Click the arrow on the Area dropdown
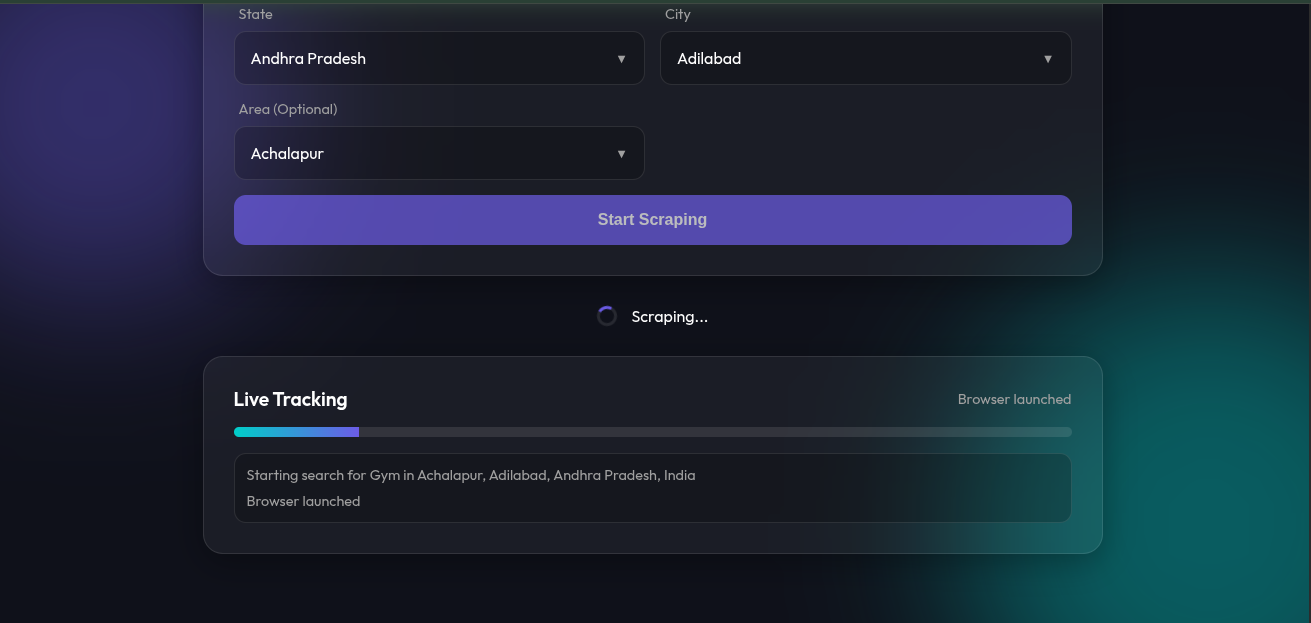The image size is (1311, 623). pos(621,154)
